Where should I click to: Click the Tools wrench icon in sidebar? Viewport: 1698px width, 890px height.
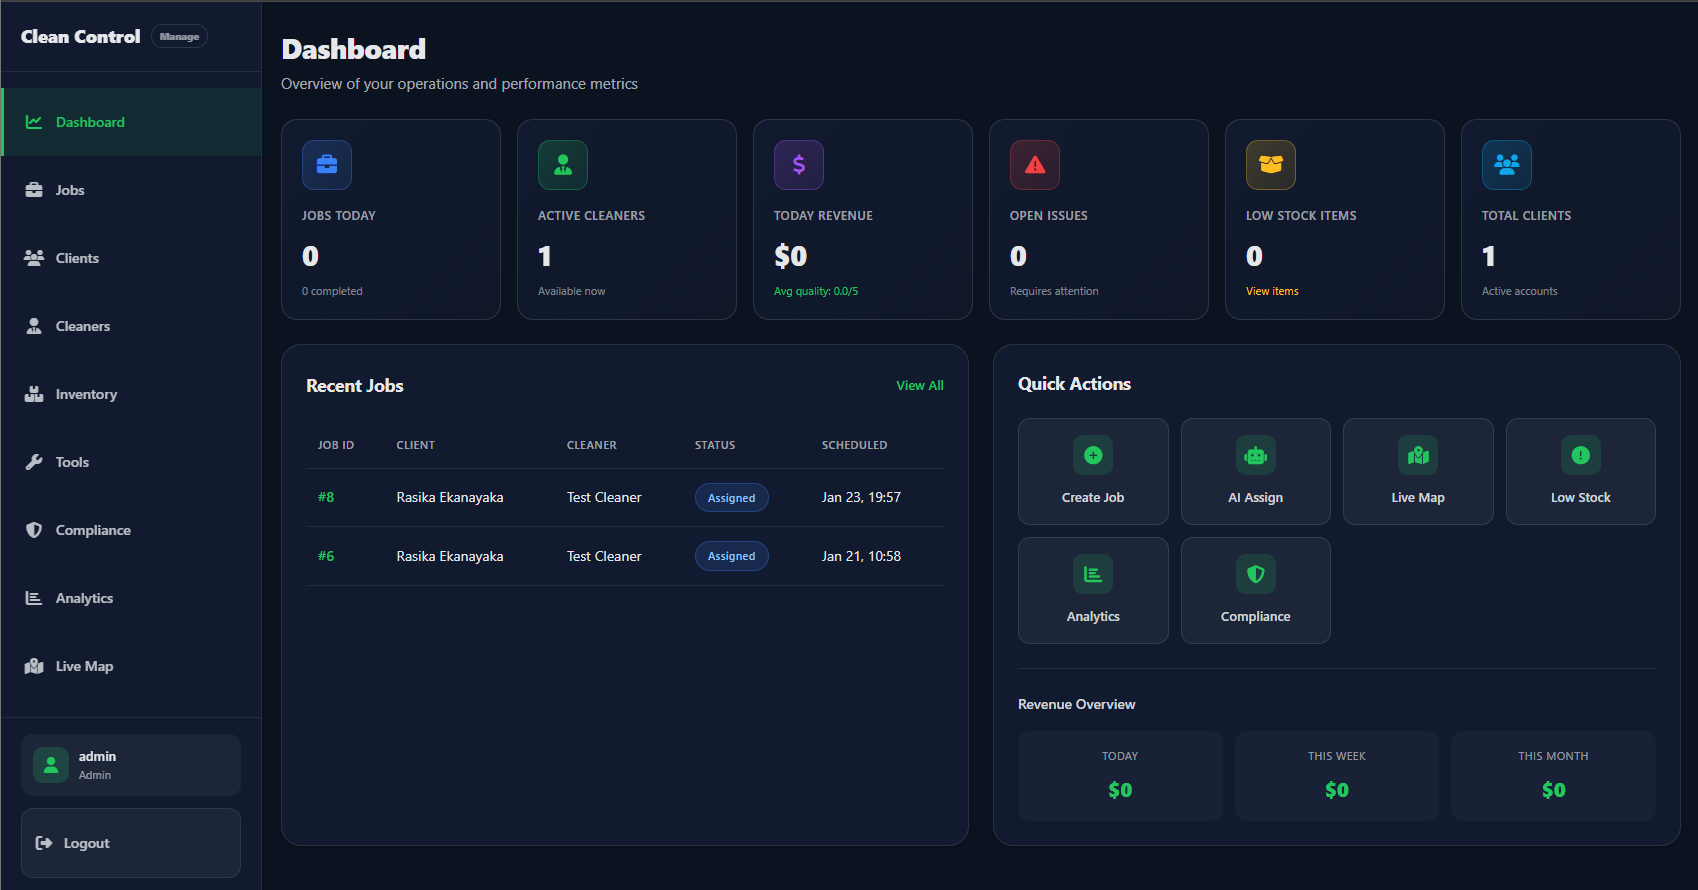pos(34,462)
